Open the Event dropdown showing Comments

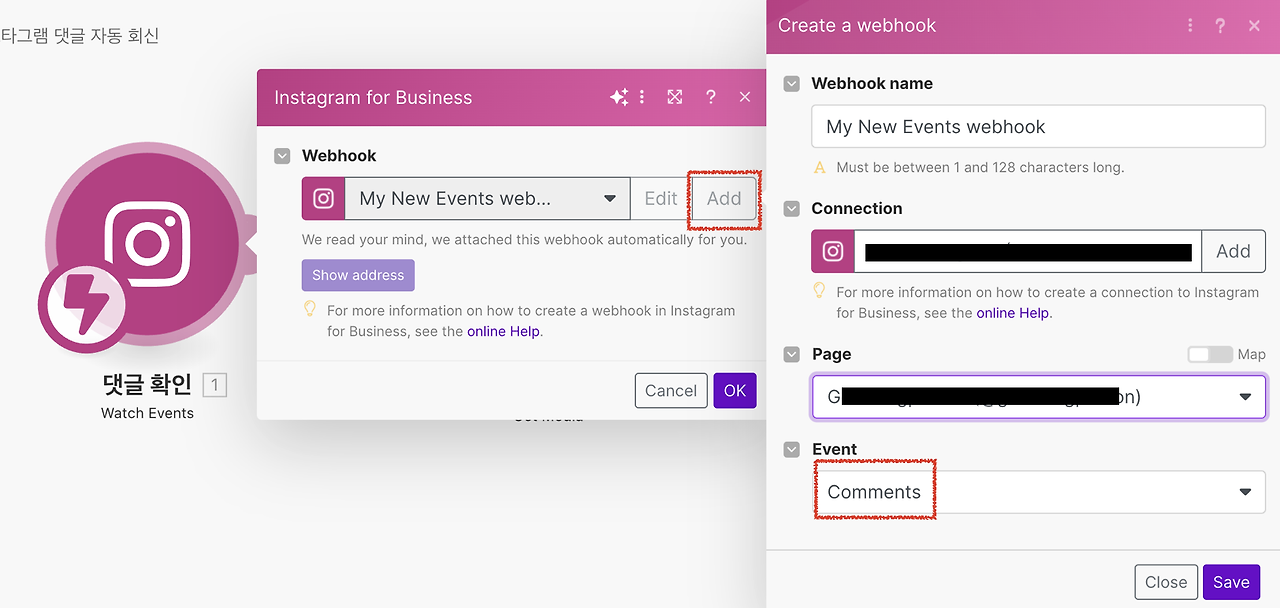[x=1039, y=492]
